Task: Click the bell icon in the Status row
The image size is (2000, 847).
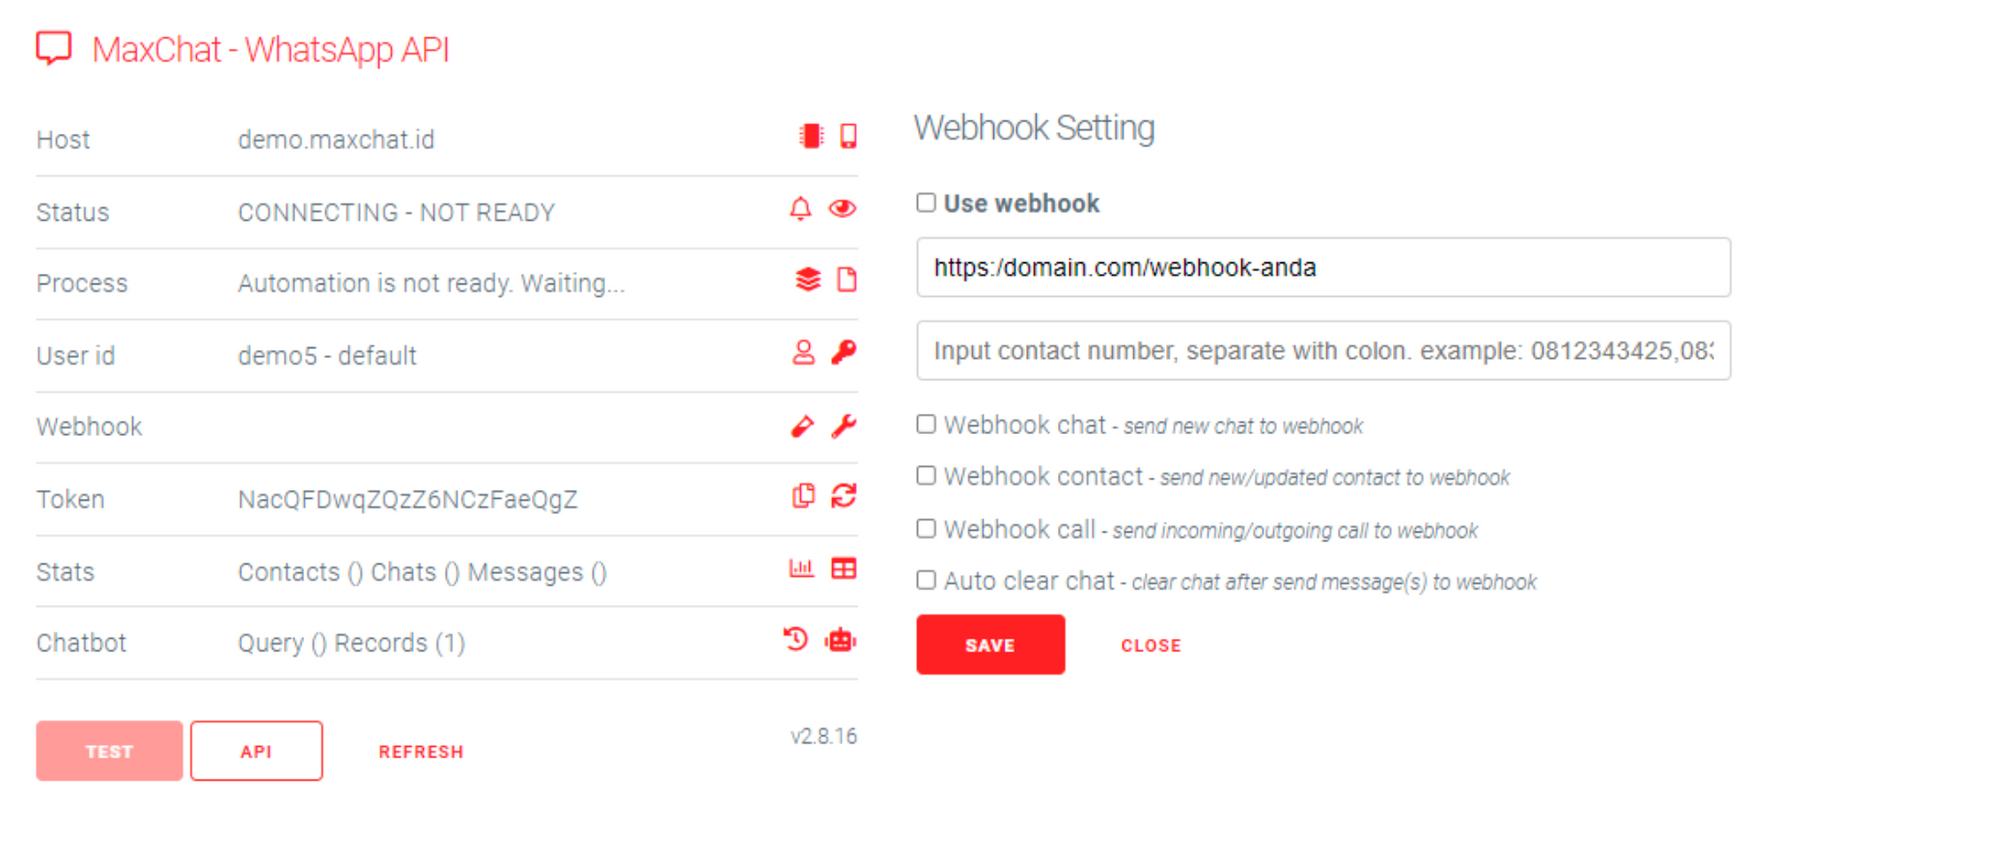Action: click(x=800, y=209)
